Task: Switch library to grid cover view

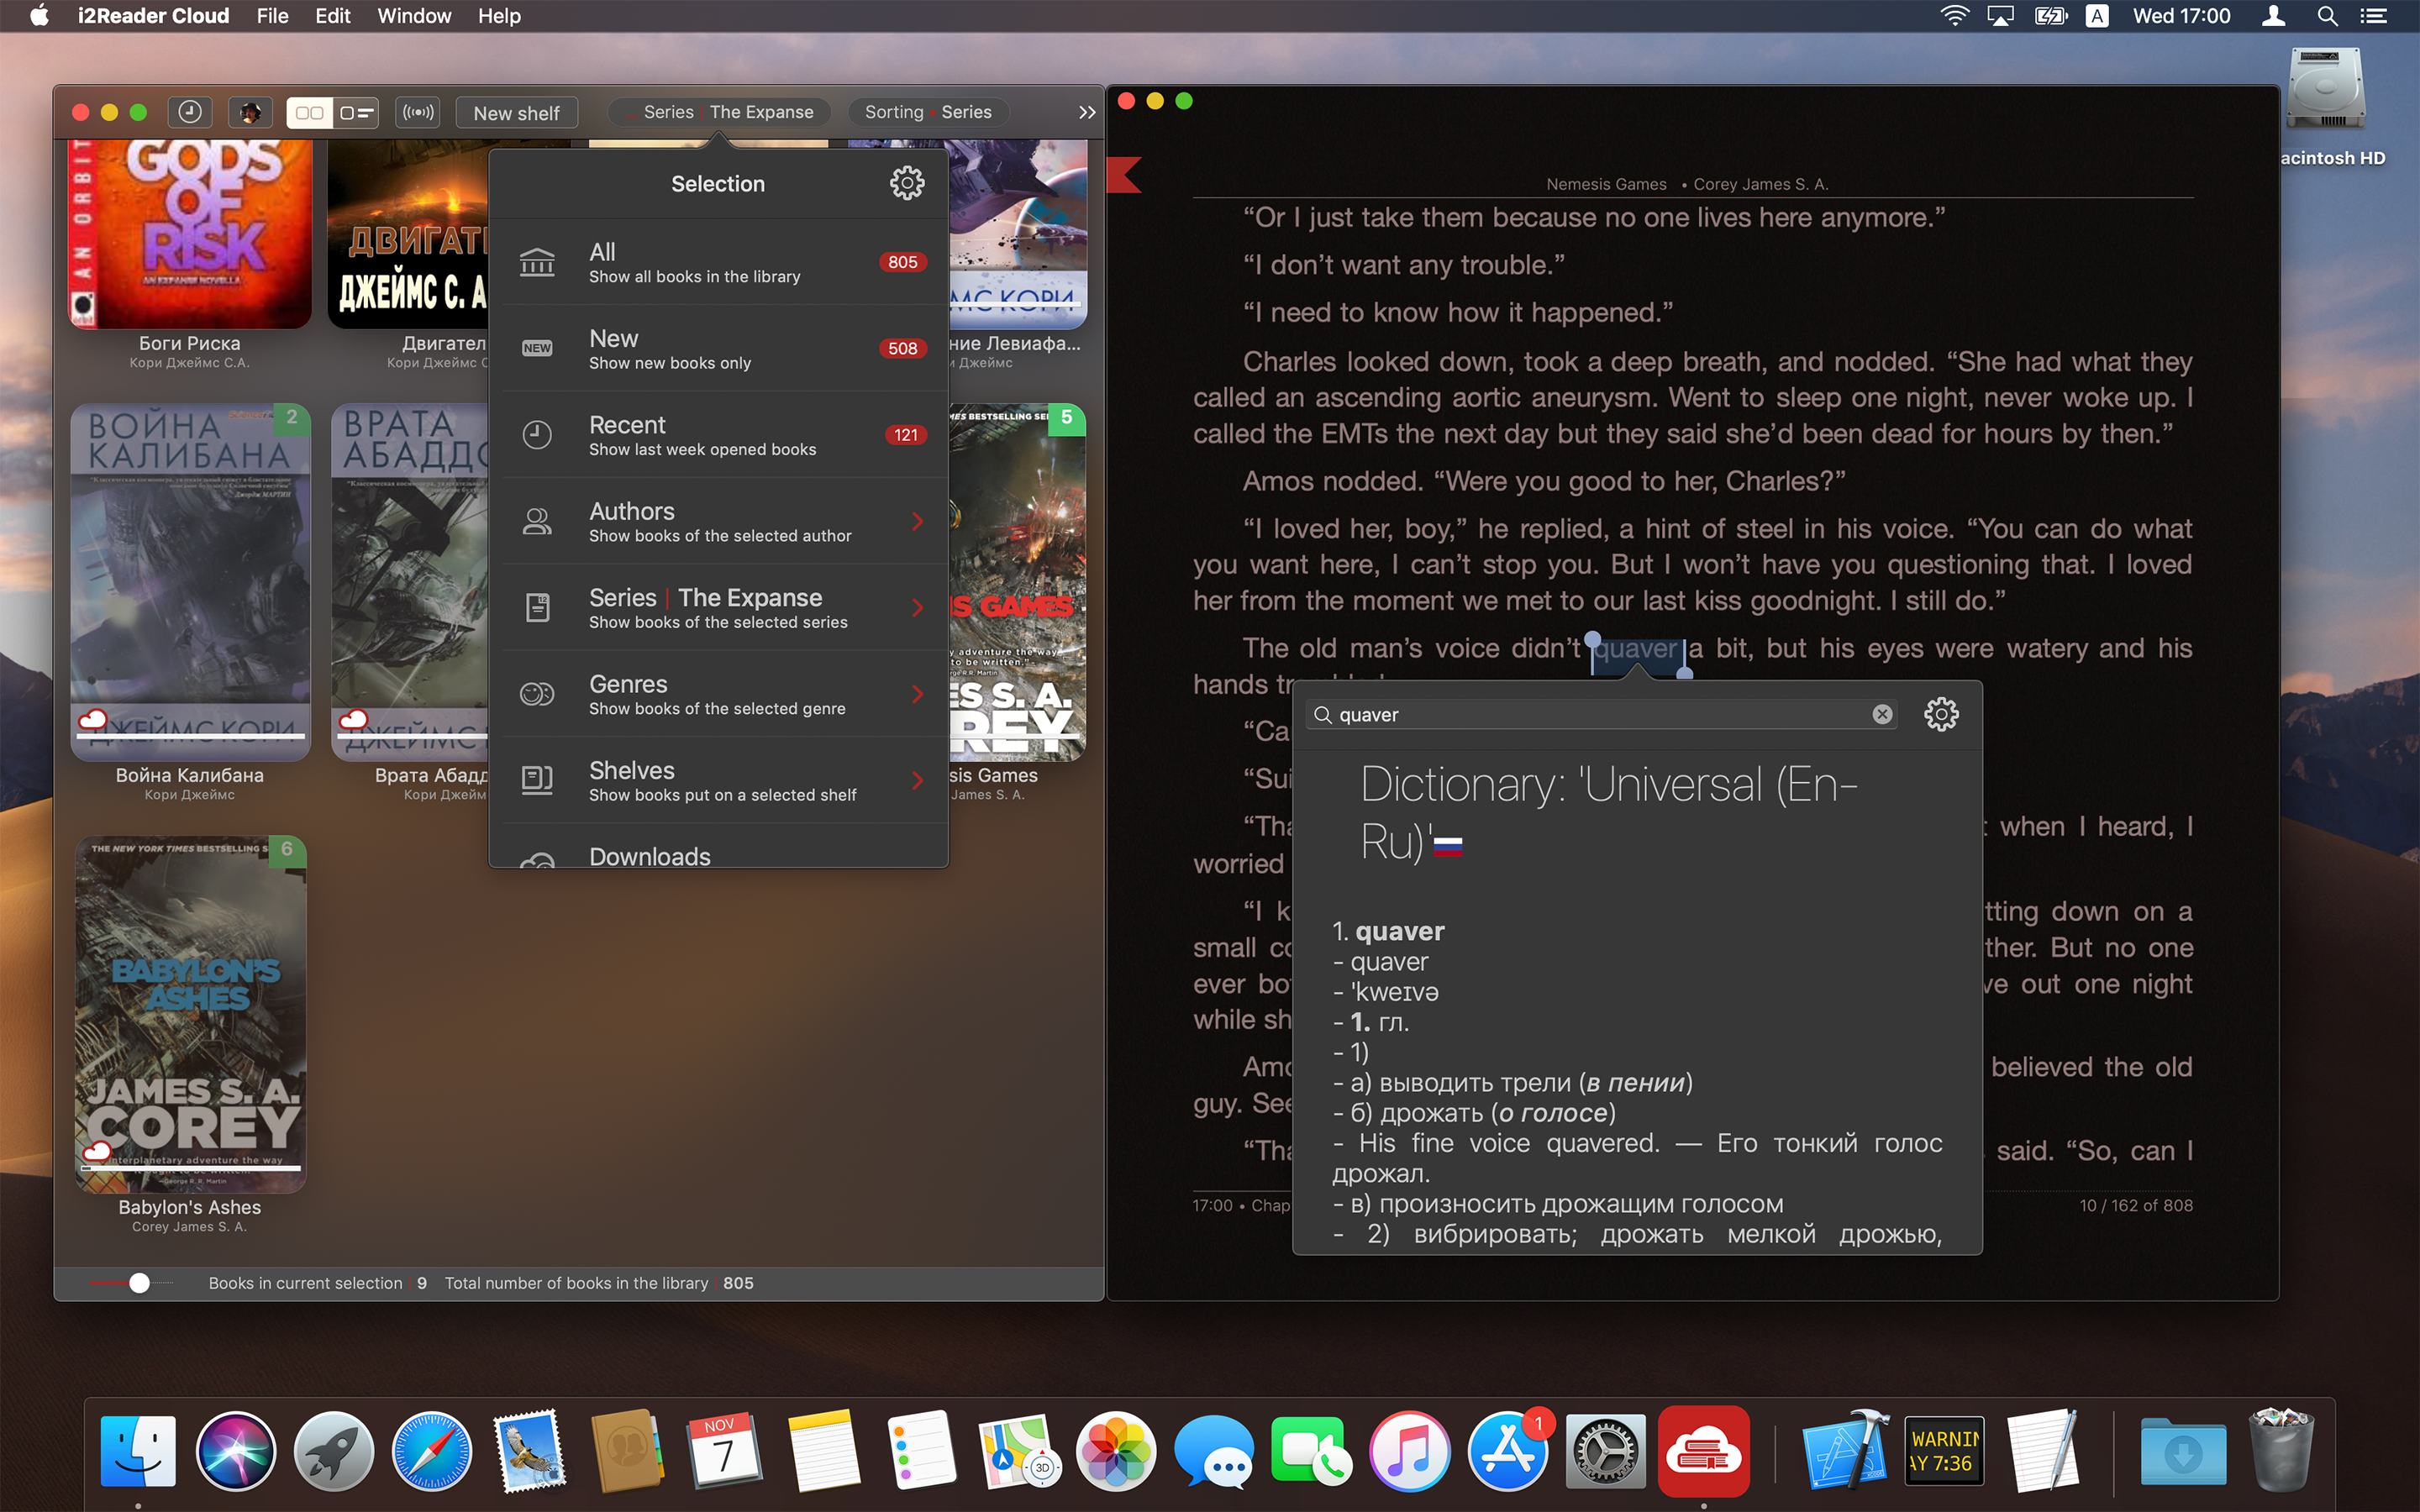Action: [309, 112]
